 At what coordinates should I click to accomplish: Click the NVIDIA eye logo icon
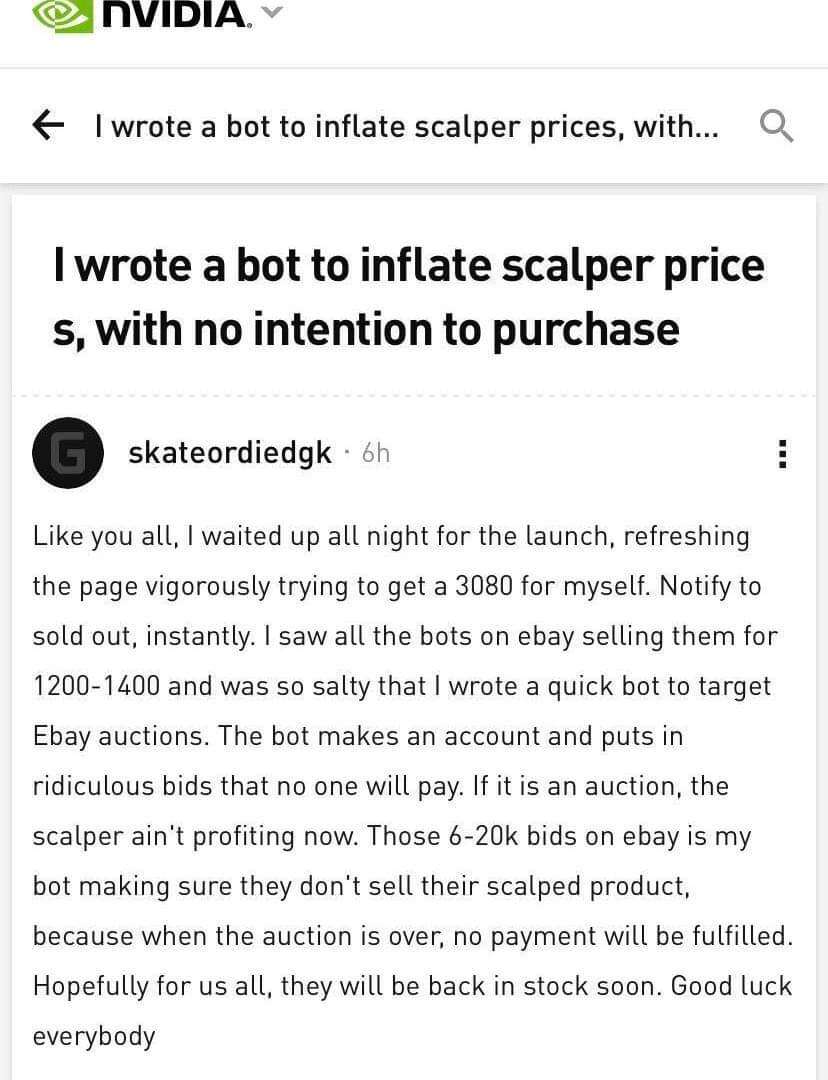point(62,14)
